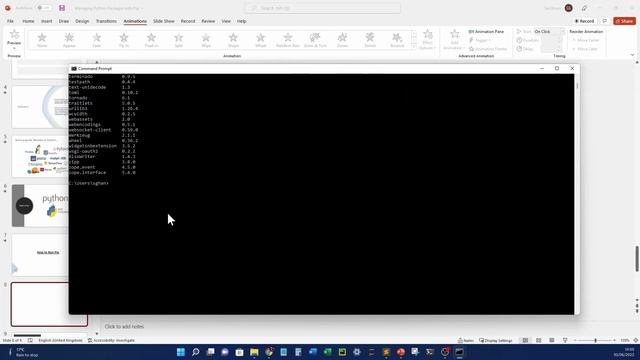This screenshot has width=640, height=360.
Task: Open File Explorer from the taskbar
Action: tap(254, 352)
